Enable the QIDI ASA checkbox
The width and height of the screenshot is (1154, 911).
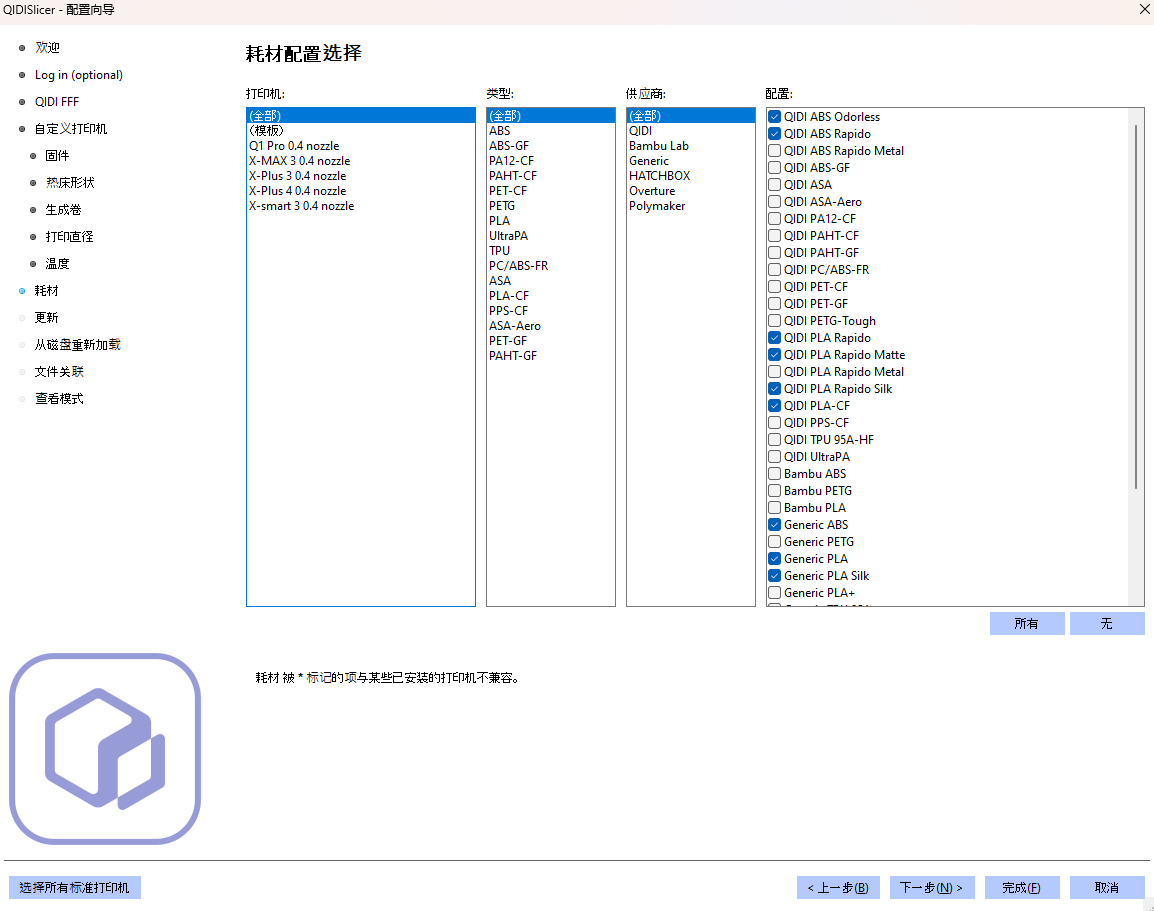pyautogui.click(x=774, y=184)
